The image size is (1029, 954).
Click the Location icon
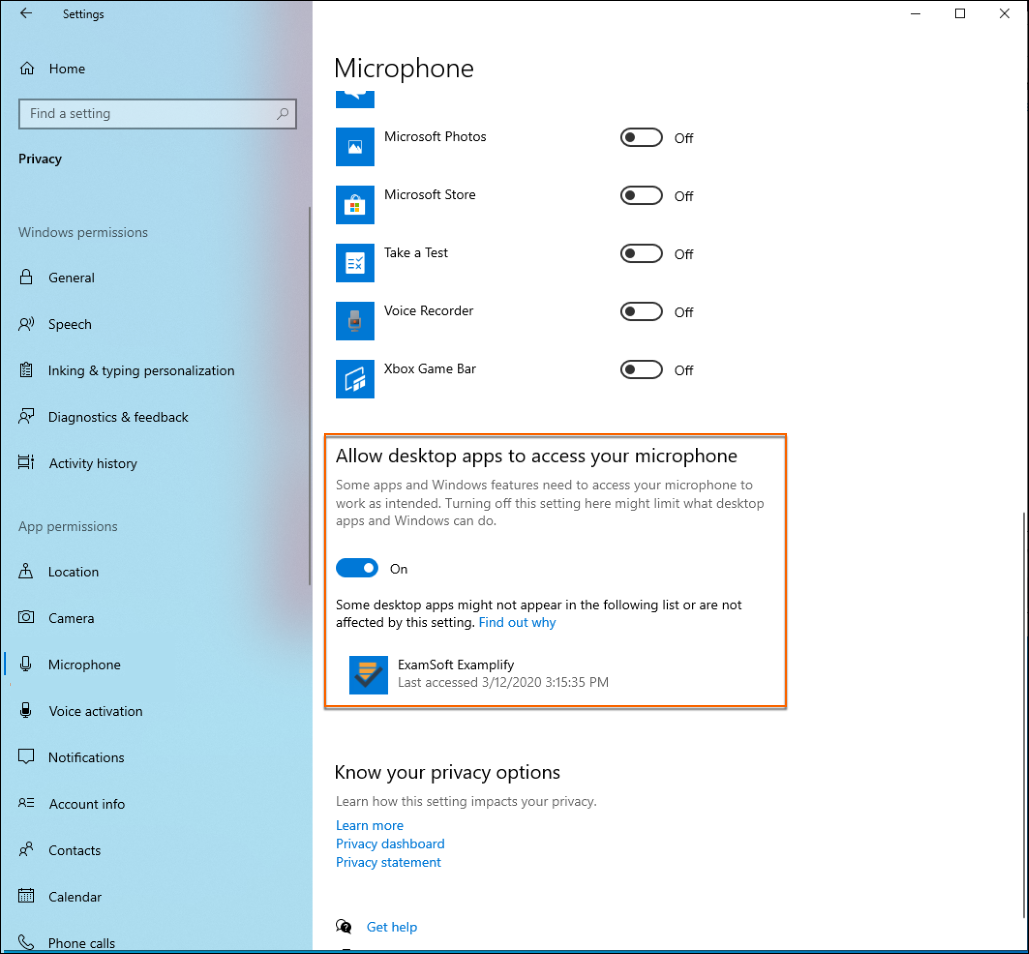[x=26, y=571]
